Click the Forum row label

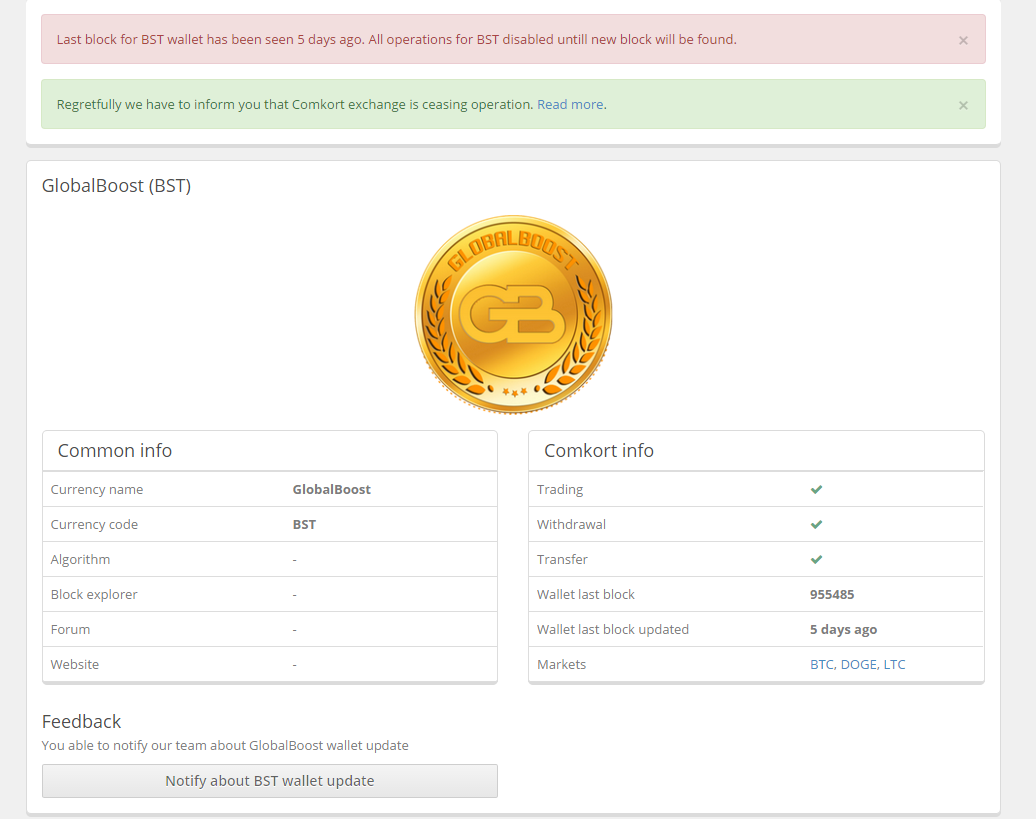70,629
